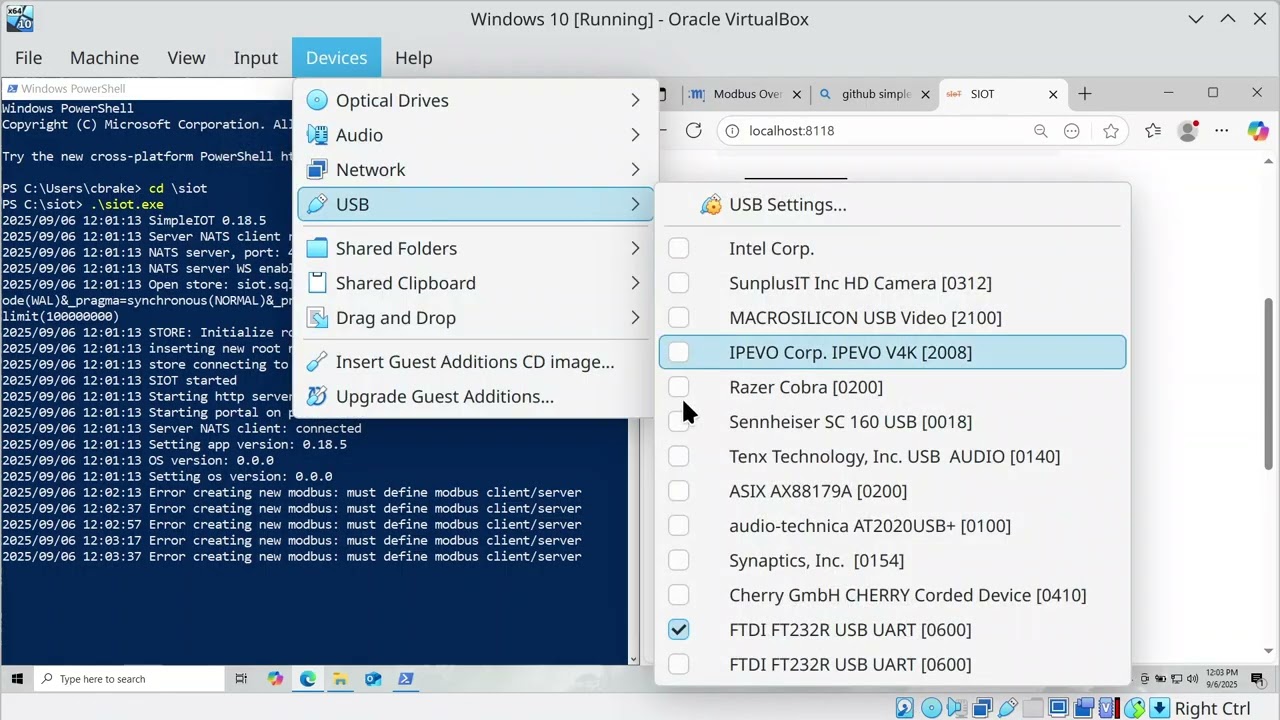This screenshot has height=720, width=1280.
Task: Click the optical drive status bar icon
Action: [932, 708]
